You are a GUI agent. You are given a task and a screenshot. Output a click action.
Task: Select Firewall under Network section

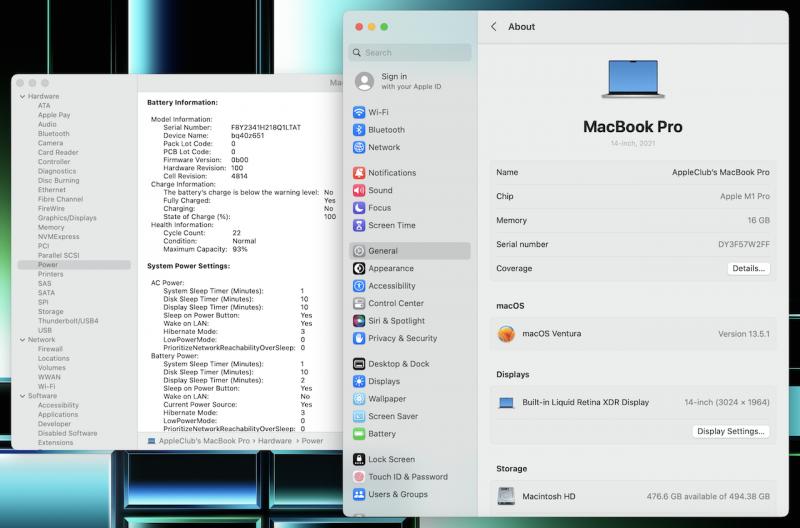click(50, 349)
